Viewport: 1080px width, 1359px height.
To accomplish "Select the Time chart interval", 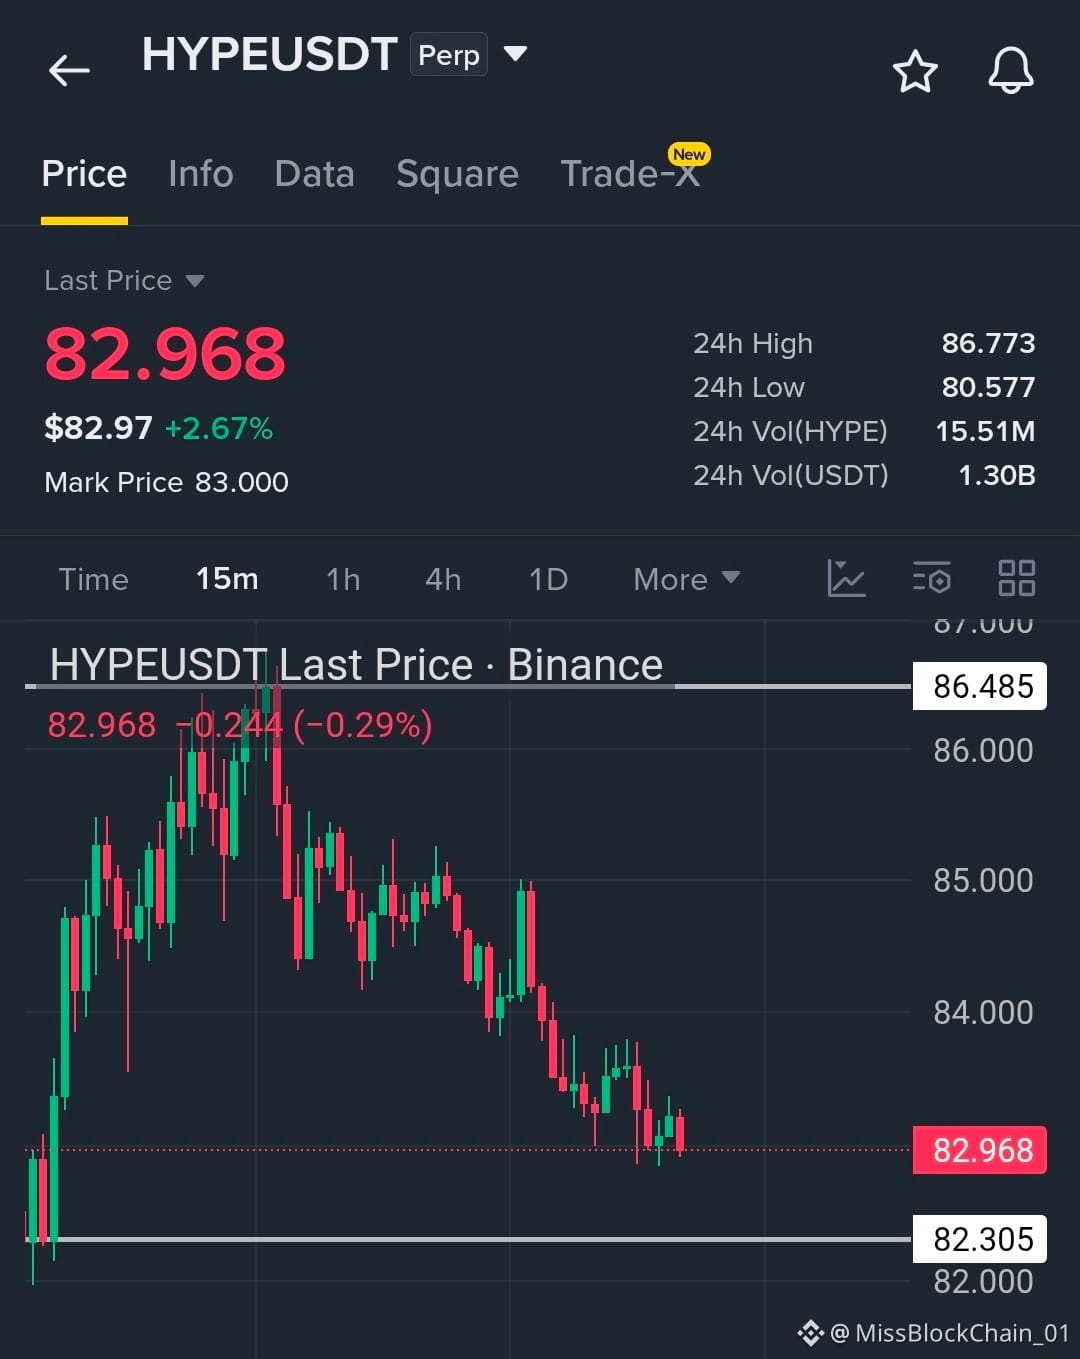I will pos(94,579).
